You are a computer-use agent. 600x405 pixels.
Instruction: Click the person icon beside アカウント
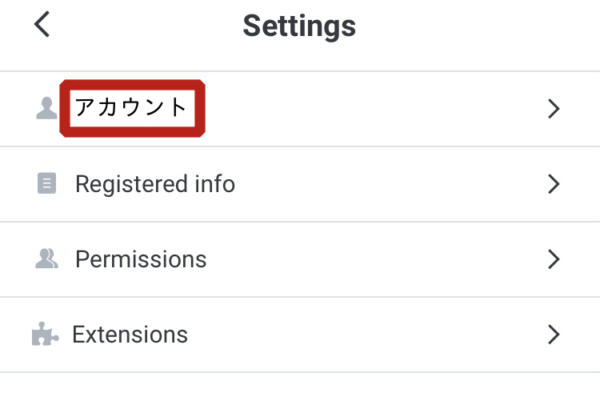pyautogui.click(x=47, y=108)
